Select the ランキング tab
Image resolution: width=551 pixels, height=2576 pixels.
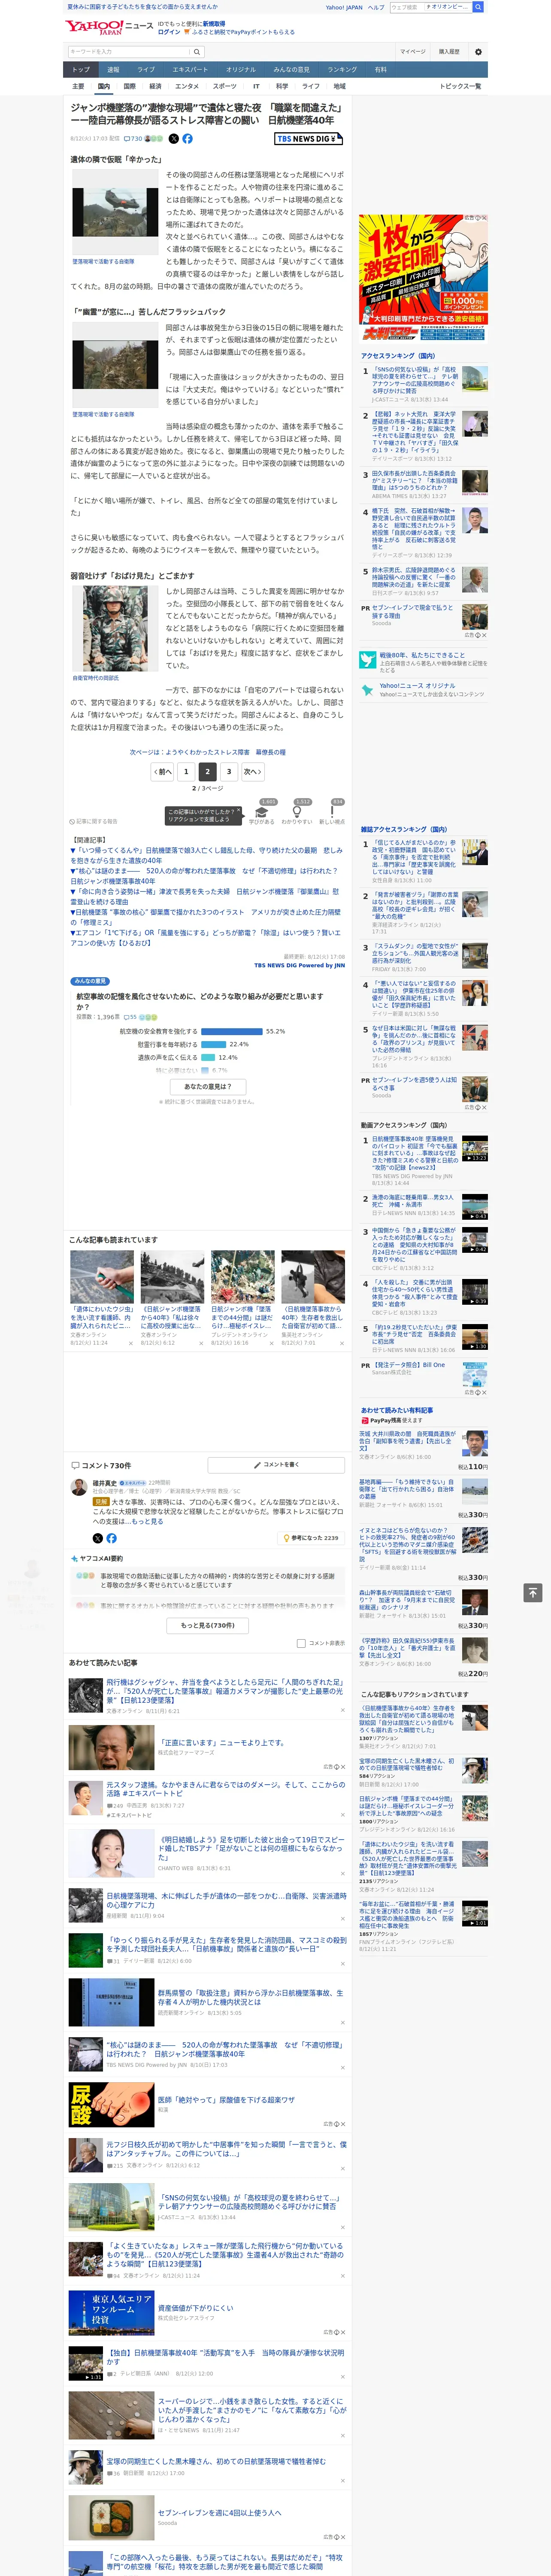point(342,70)
